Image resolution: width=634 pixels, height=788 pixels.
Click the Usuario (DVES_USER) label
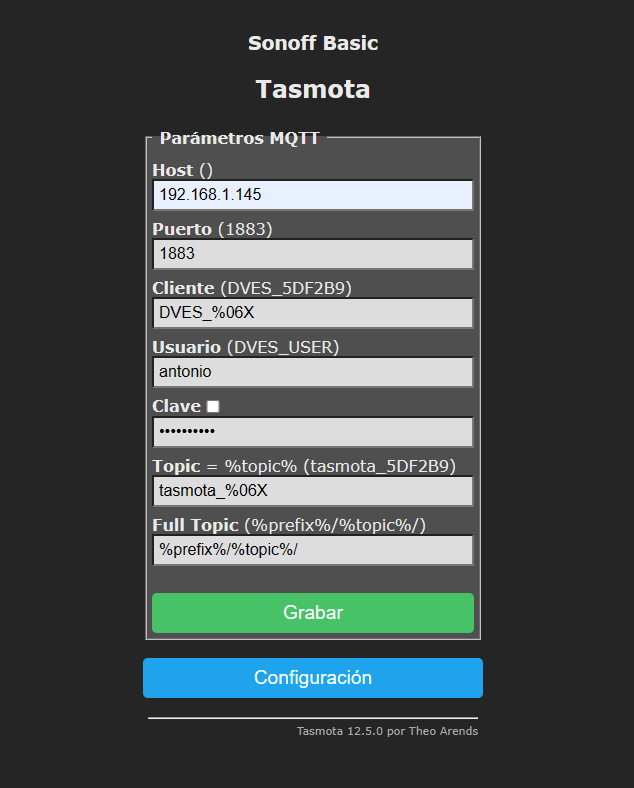(x=245, y=348)
